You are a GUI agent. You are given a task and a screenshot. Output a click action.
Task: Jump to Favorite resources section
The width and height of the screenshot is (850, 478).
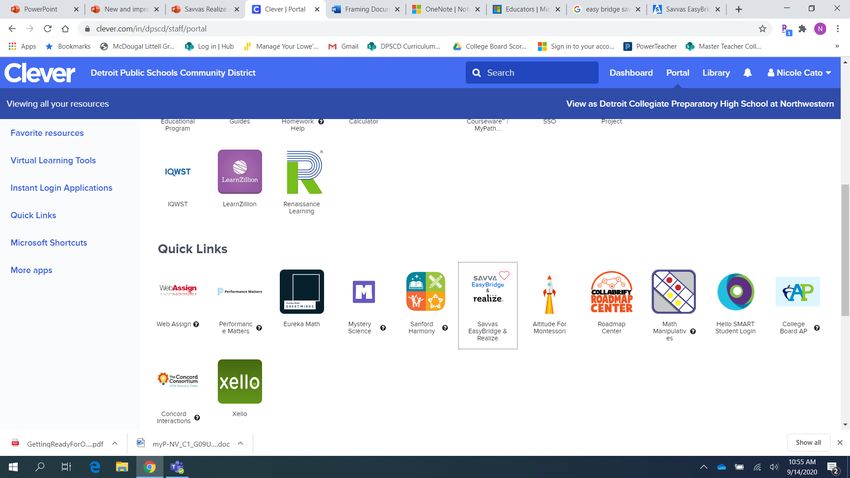click(x=47, y=133)
